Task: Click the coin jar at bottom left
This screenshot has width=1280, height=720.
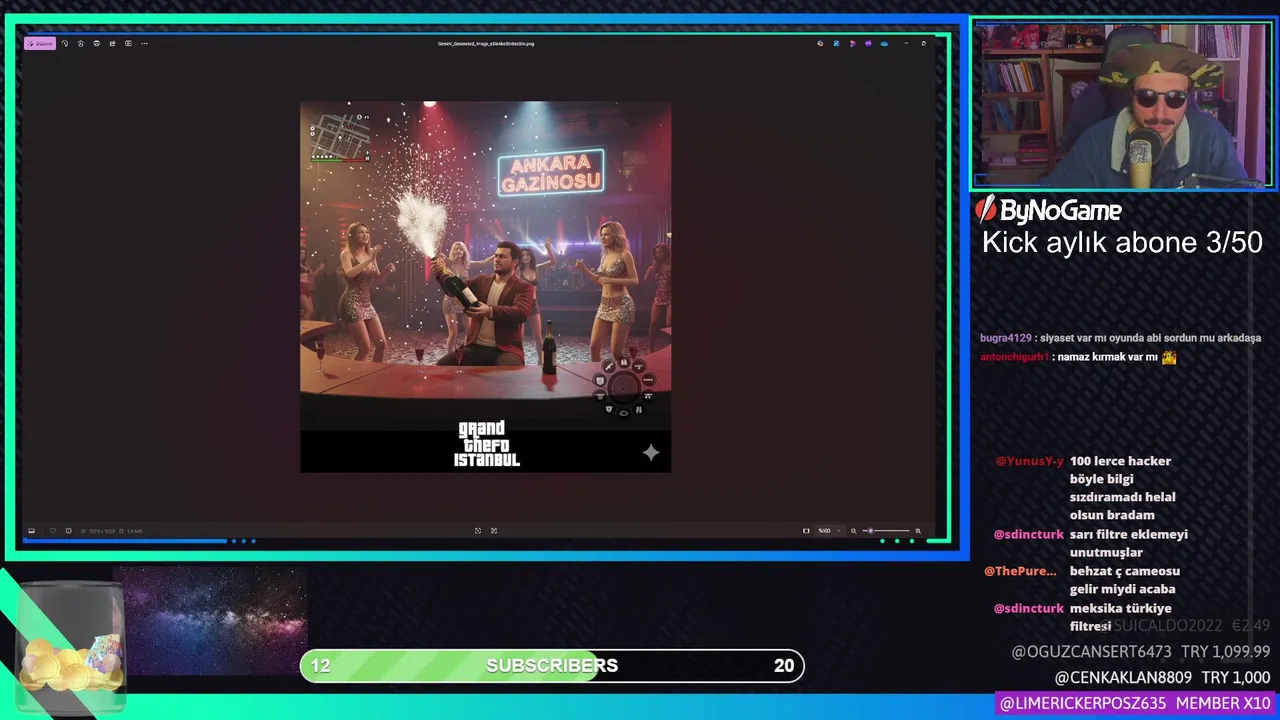Action: pyautogui.click(x=70, y=646)
